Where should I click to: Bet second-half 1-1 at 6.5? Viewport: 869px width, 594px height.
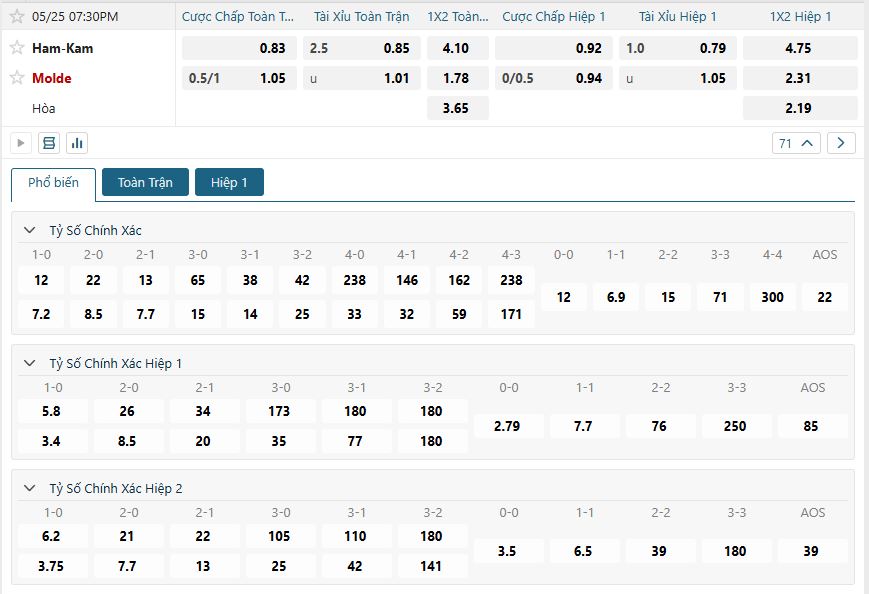click(x=585, y=551)
